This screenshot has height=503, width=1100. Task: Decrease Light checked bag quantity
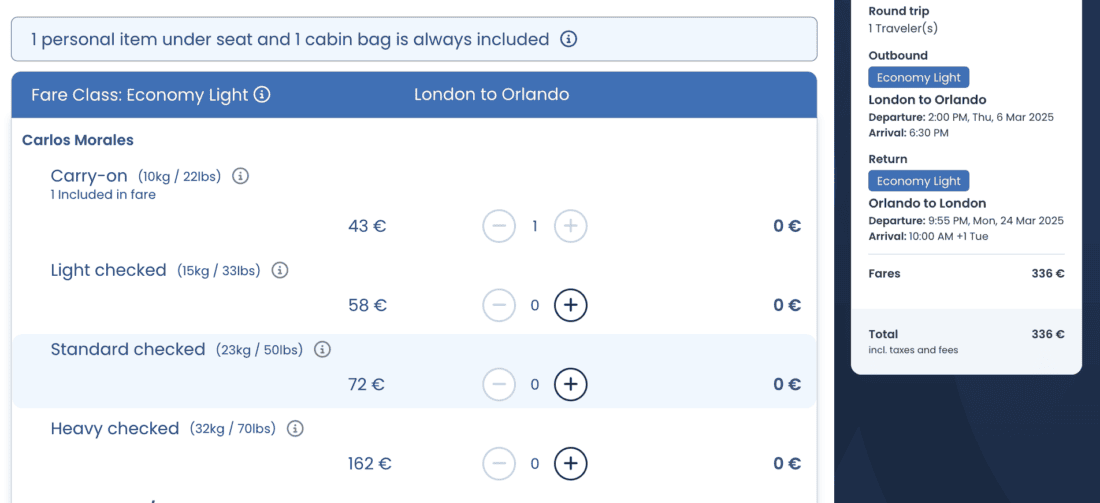[x=499, y=305]
